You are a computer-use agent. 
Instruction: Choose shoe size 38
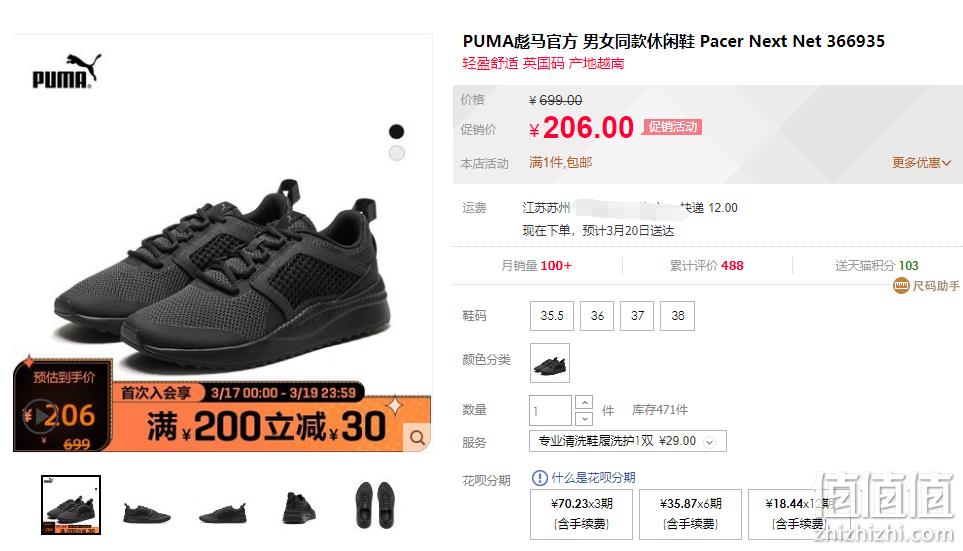(677, 316)
